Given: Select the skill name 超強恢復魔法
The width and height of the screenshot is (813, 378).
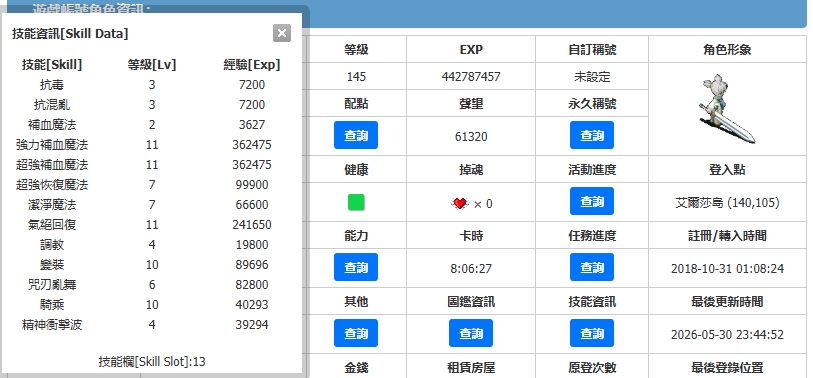Looking at the screenshot, I should coord(52,185).
